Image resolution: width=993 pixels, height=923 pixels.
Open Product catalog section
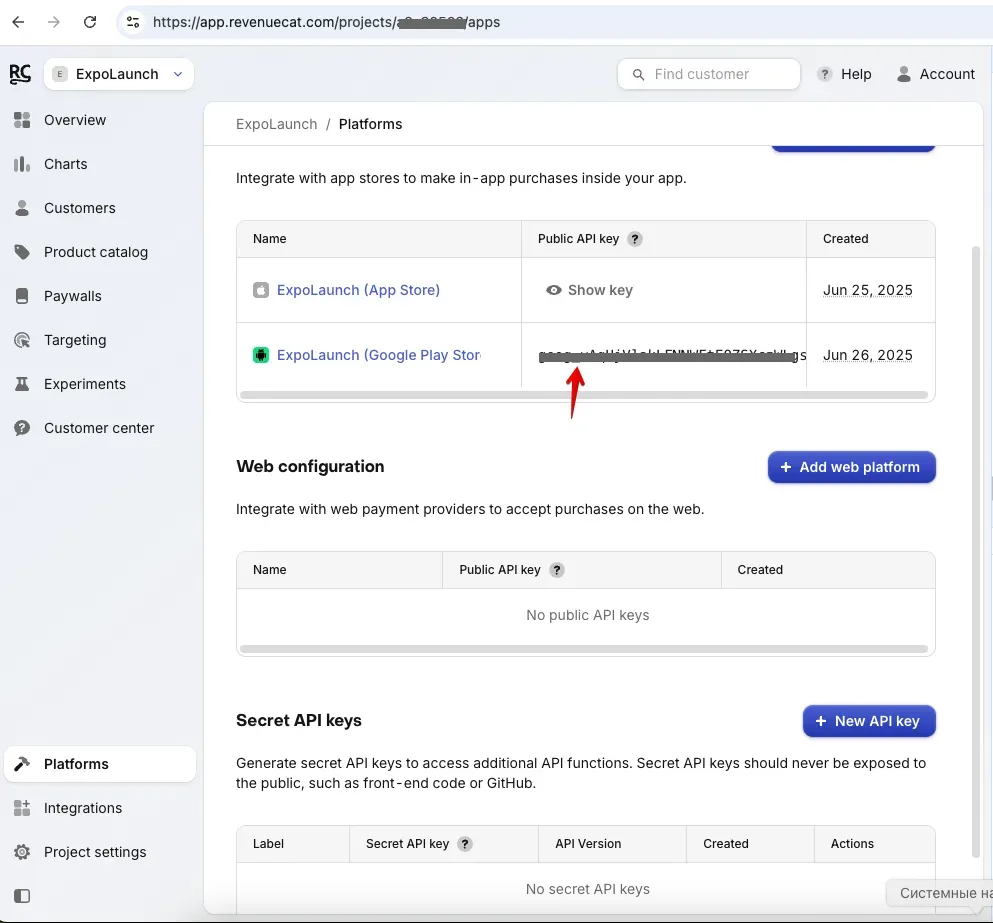click(x=96, y=252)
